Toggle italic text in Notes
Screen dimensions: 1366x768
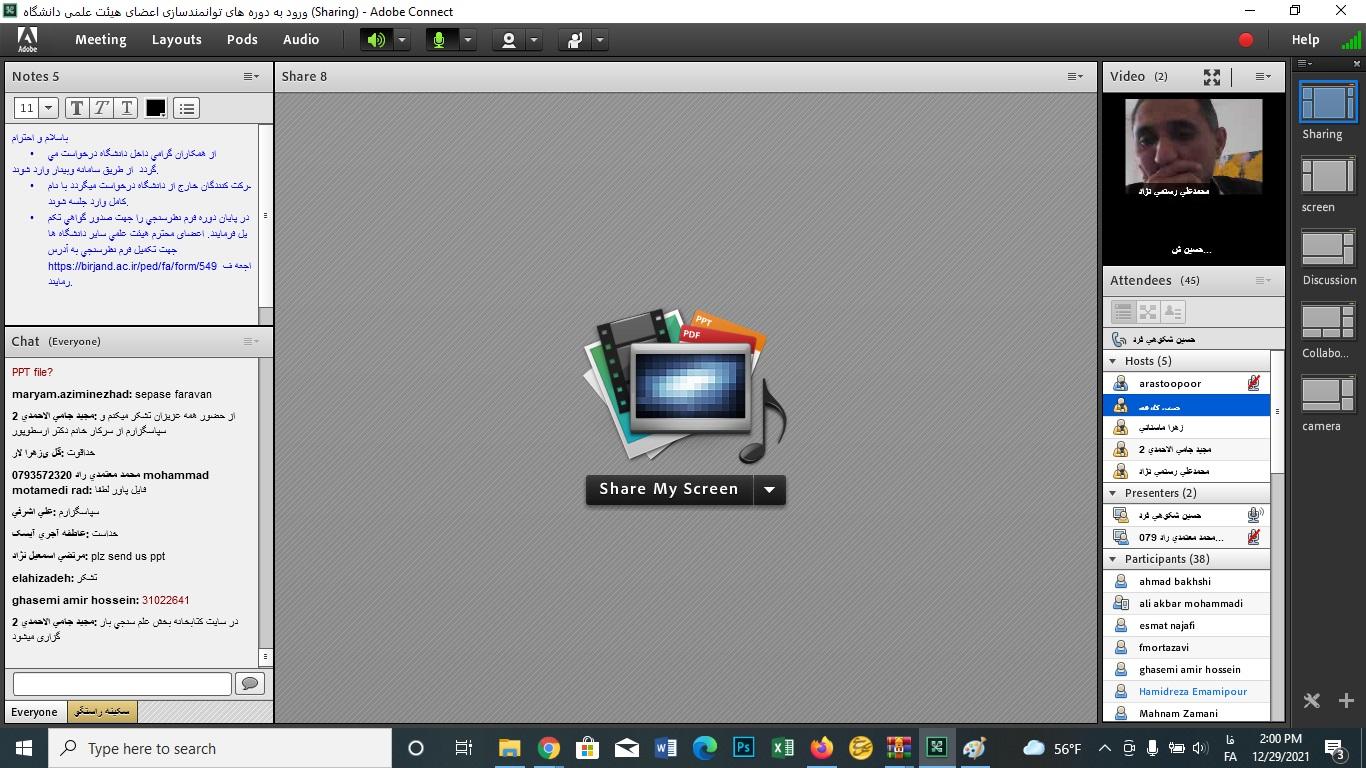point(101,108)
